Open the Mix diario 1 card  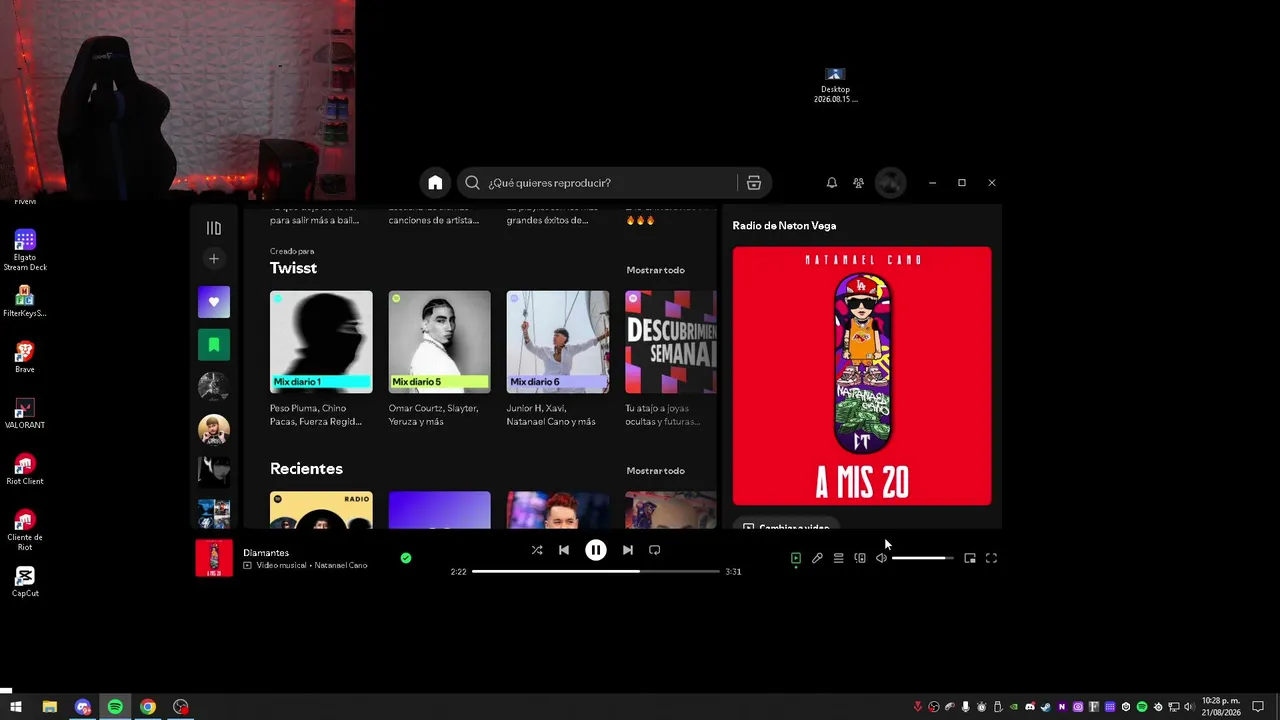point(321,358)
